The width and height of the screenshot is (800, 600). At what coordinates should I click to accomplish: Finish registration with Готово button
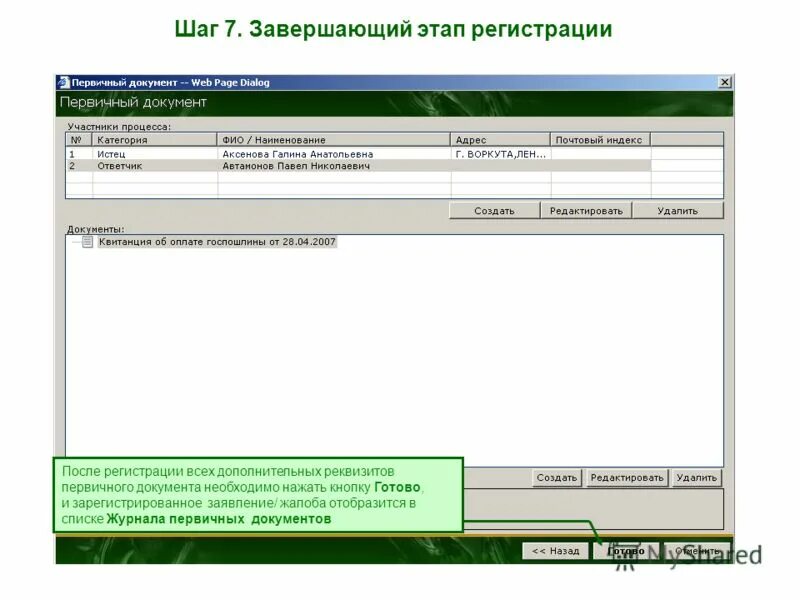626,551
